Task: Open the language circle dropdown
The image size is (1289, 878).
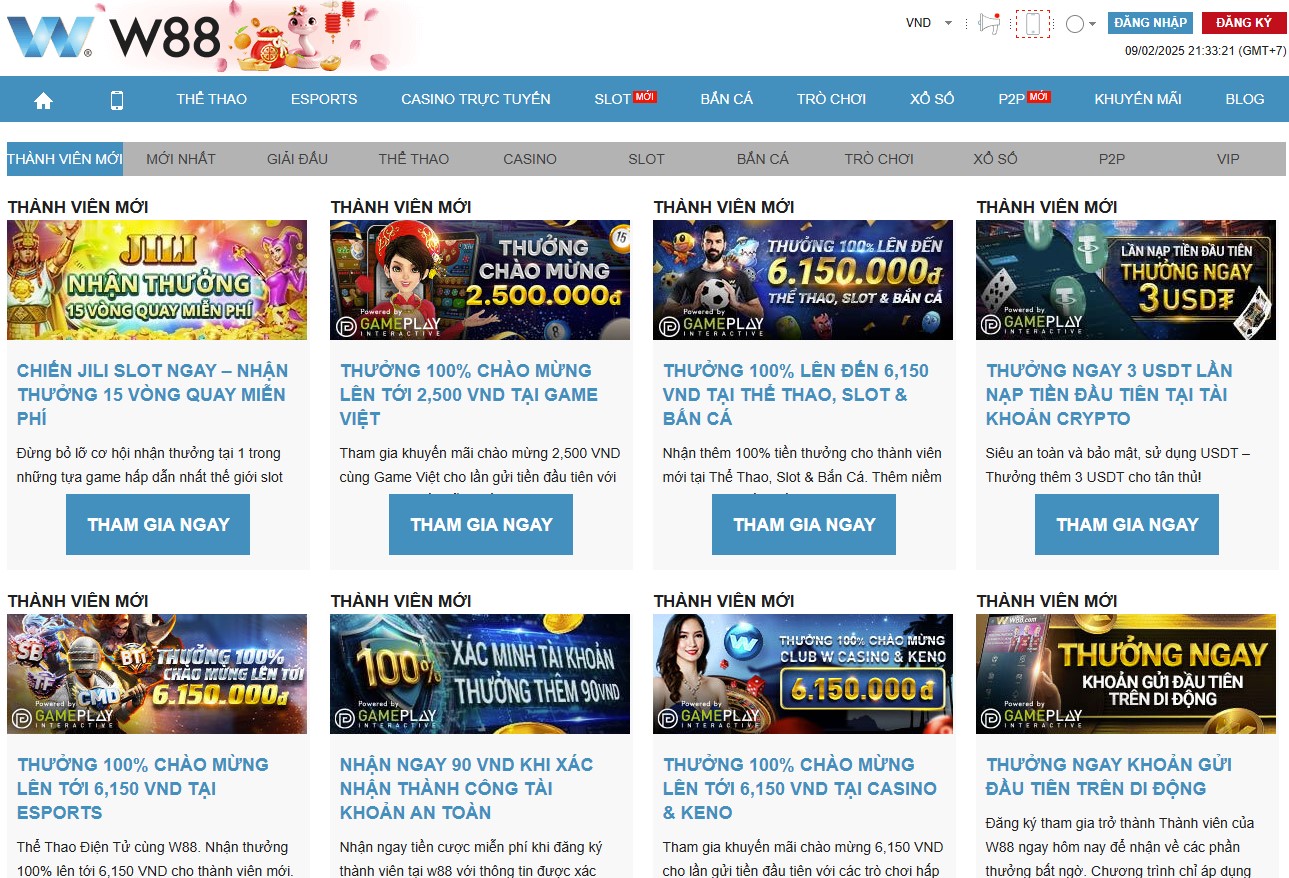Action: [1080, 24]
